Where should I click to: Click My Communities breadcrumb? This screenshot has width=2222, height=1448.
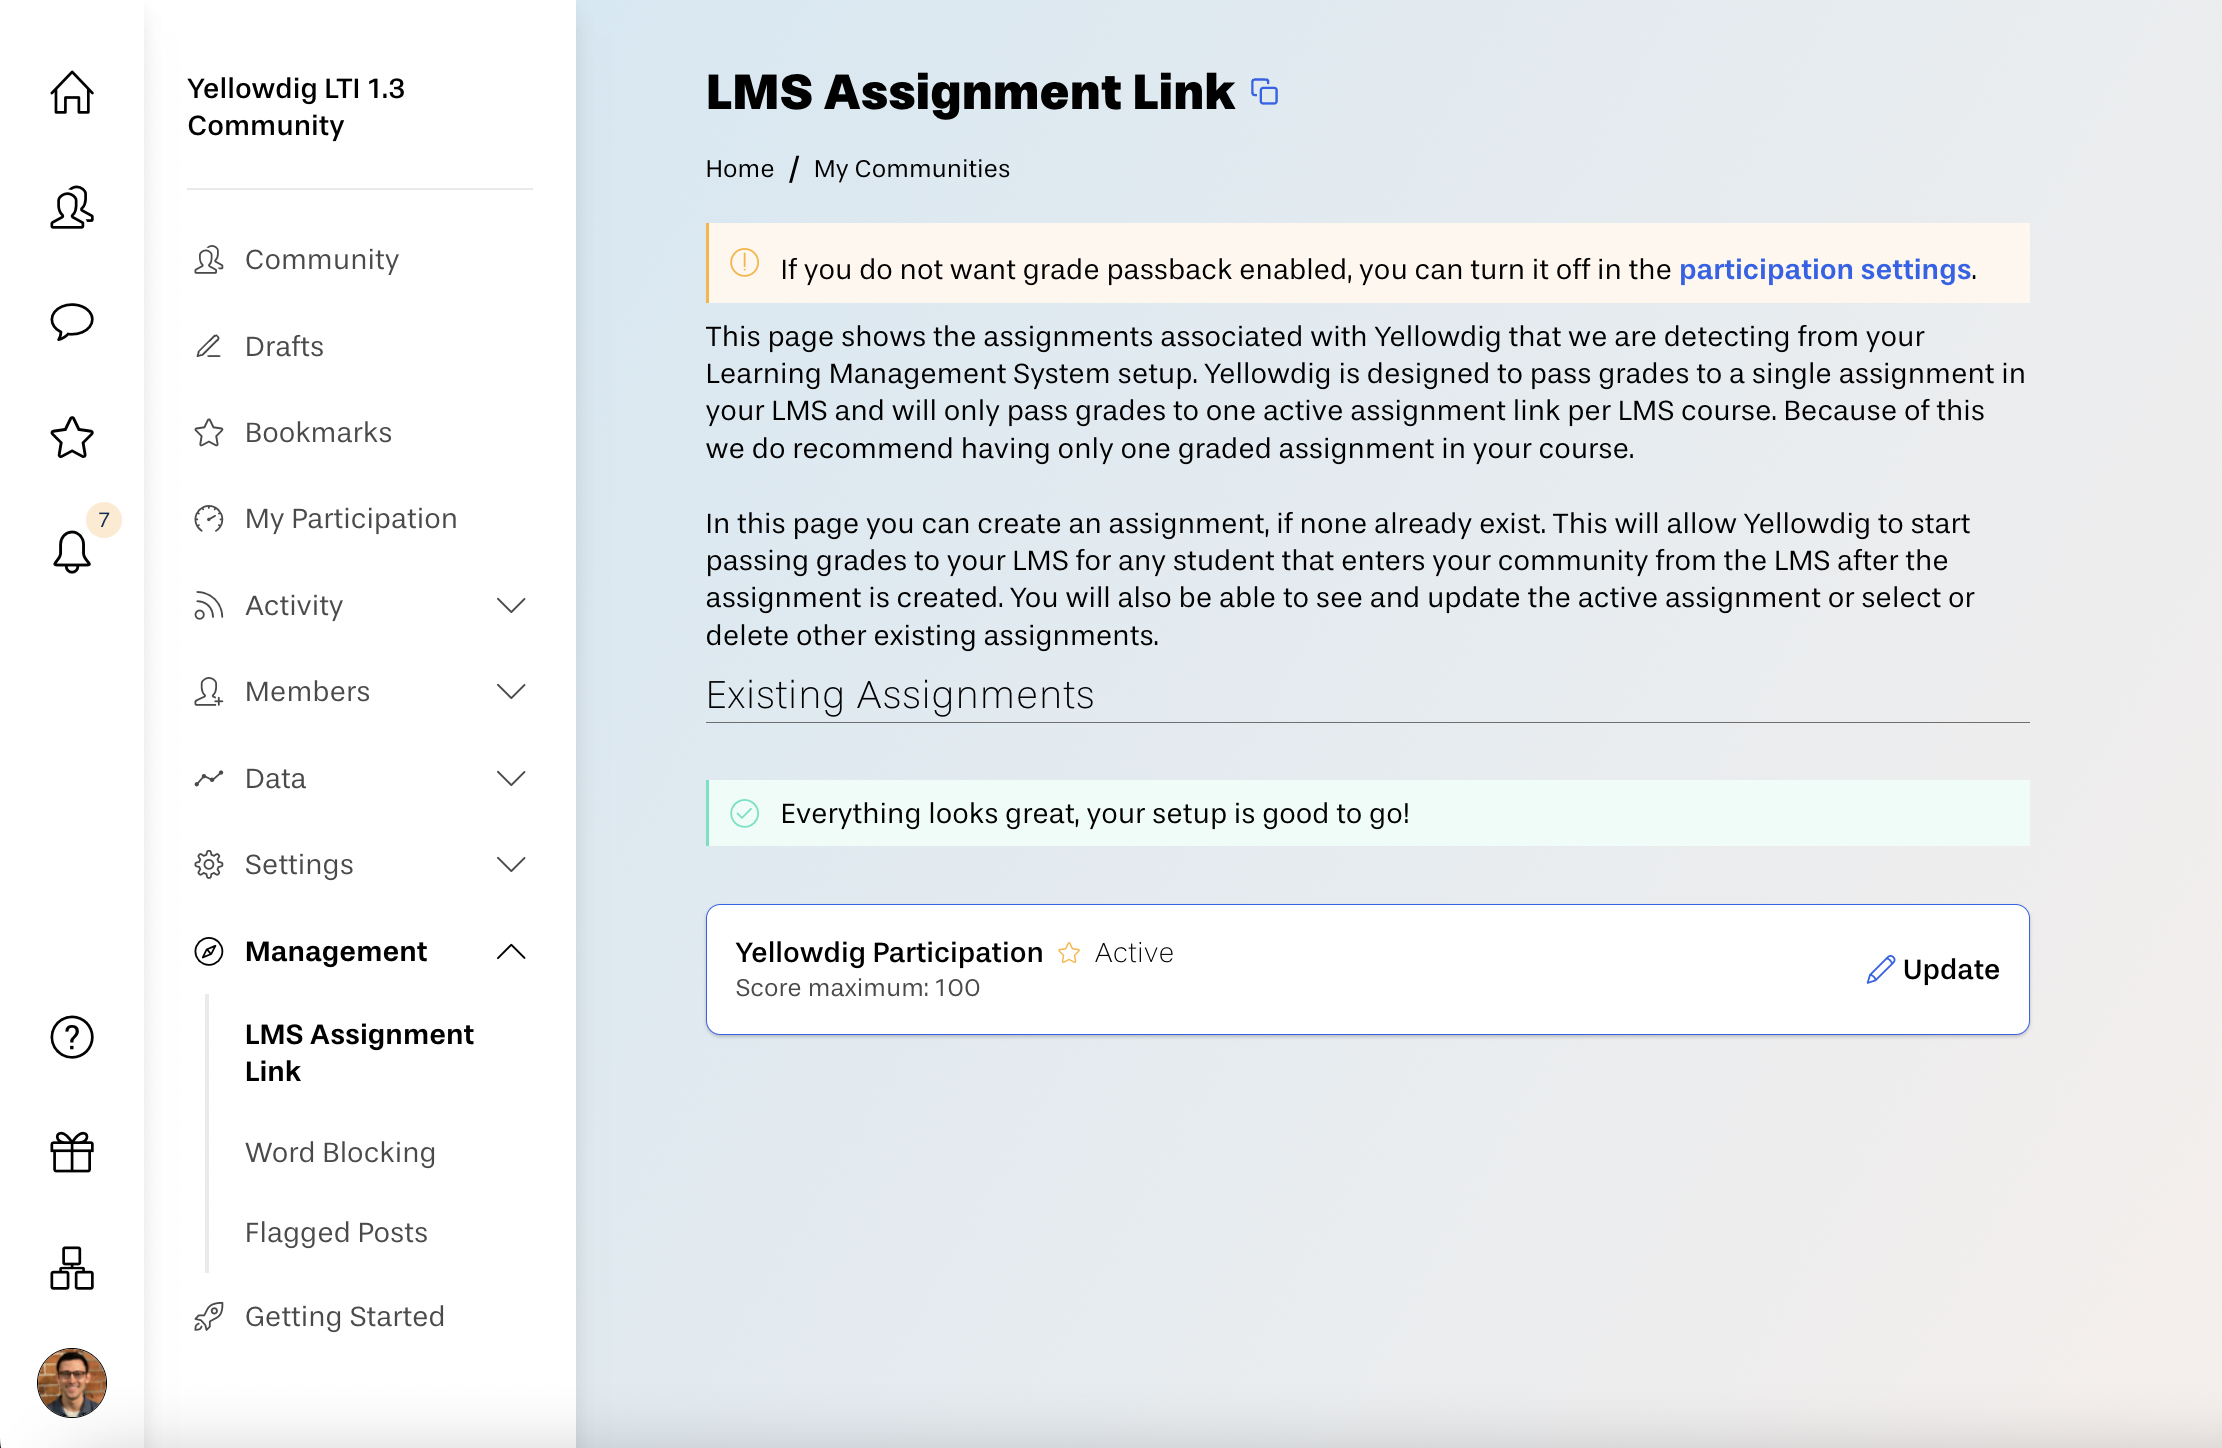click(911, 169)
